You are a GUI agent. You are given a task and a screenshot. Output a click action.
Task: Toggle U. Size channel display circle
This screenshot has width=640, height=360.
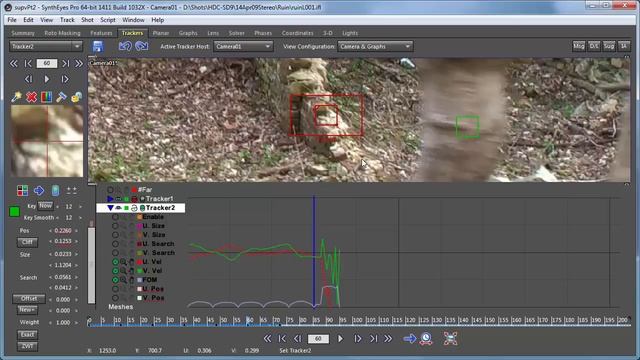[116, 226]
